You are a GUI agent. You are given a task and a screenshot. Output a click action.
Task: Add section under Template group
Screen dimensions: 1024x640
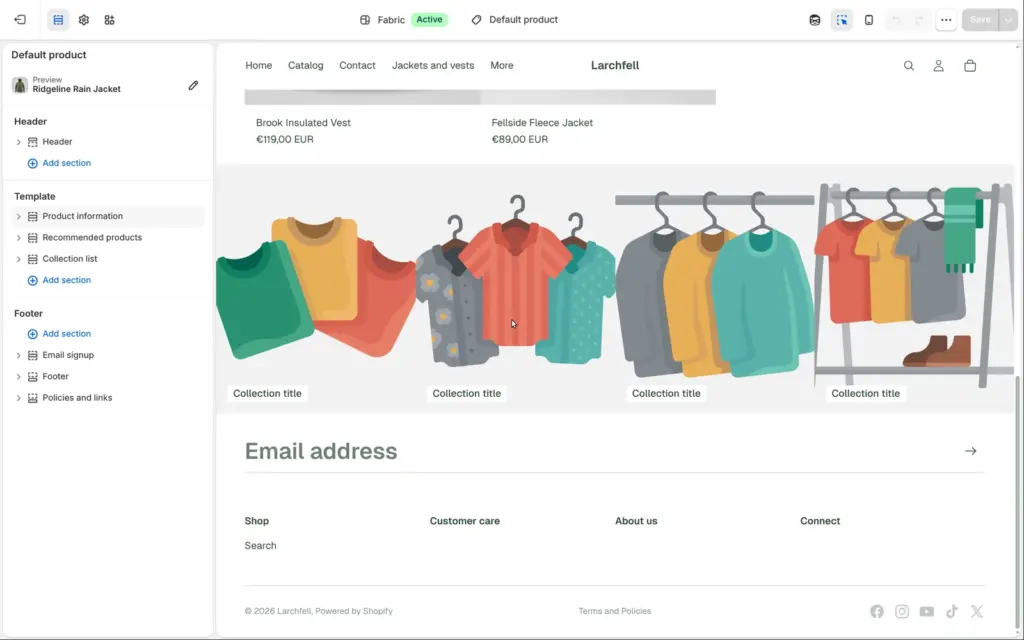coord(59,280)
